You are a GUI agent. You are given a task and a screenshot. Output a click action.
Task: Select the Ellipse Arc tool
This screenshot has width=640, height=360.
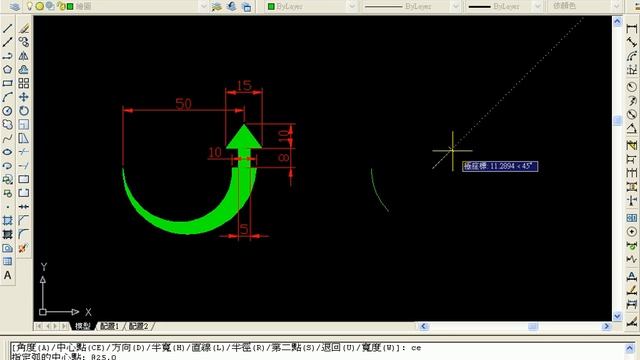tap(7, 166)
